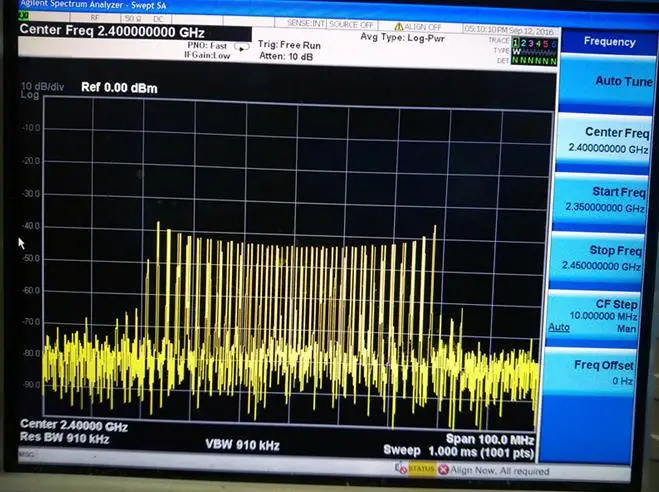Select the Stop Freq softkey
The image size is (659, 492).
[597, 258]
